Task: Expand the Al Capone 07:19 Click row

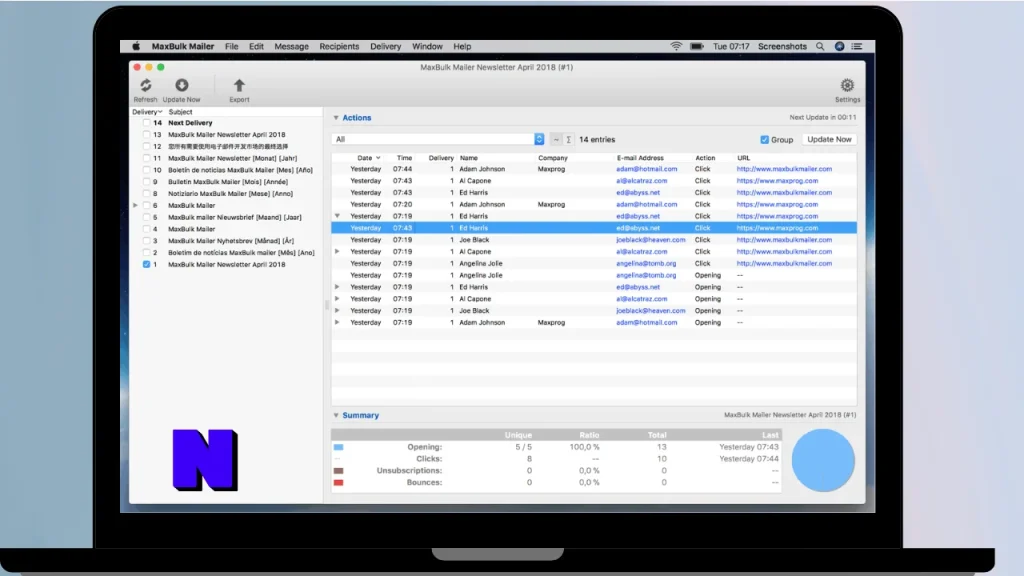Action: [337, 251]
